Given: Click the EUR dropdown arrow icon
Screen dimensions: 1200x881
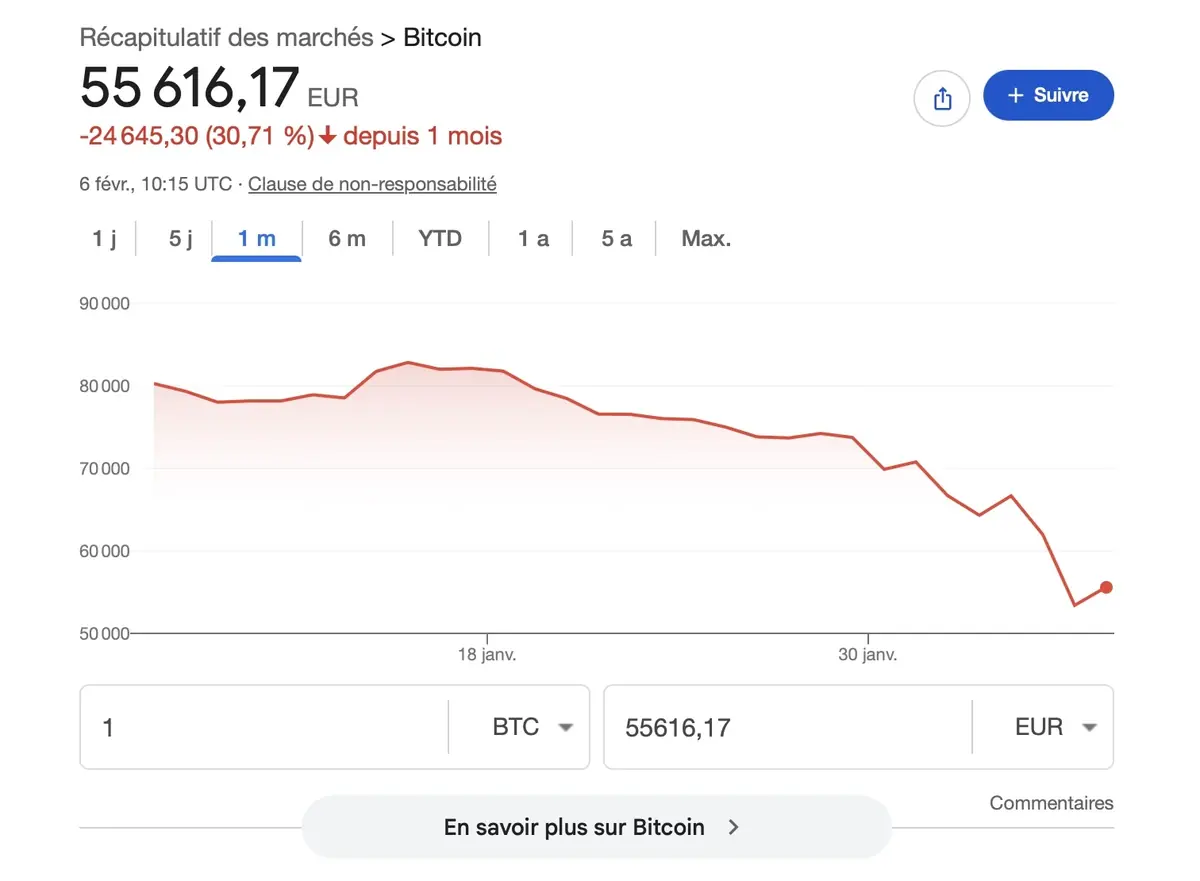Looking at the screenshot, I should tap(1089, 727).
